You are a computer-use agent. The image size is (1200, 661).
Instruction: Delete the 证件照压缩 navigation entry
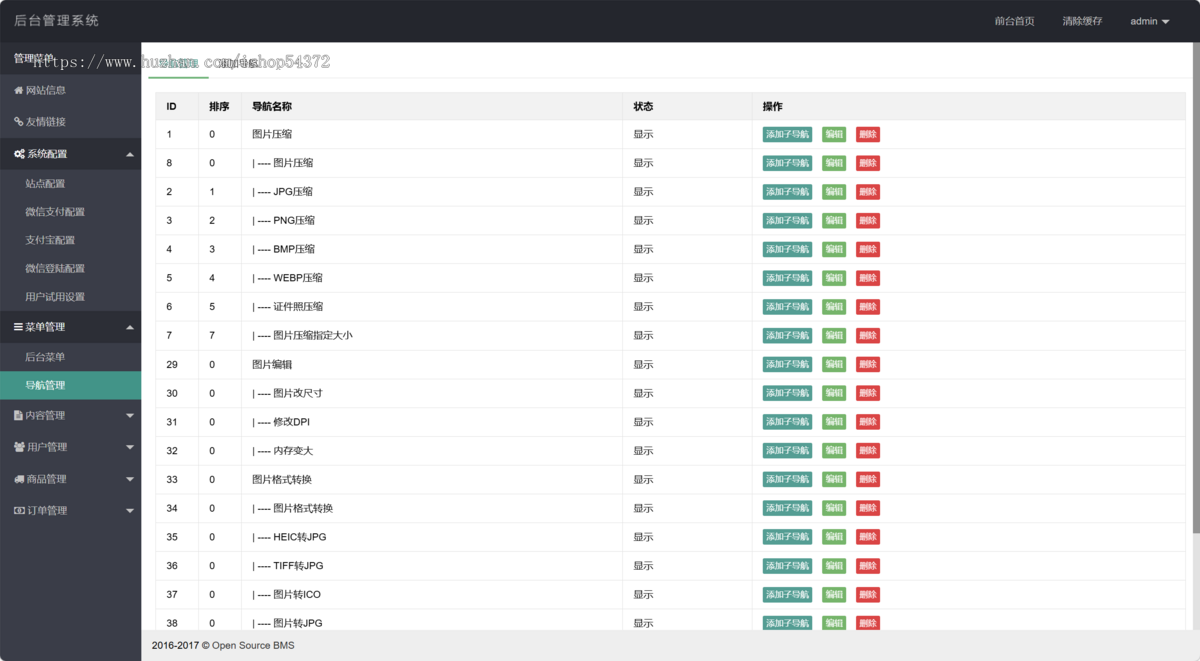tap(868, 307)
